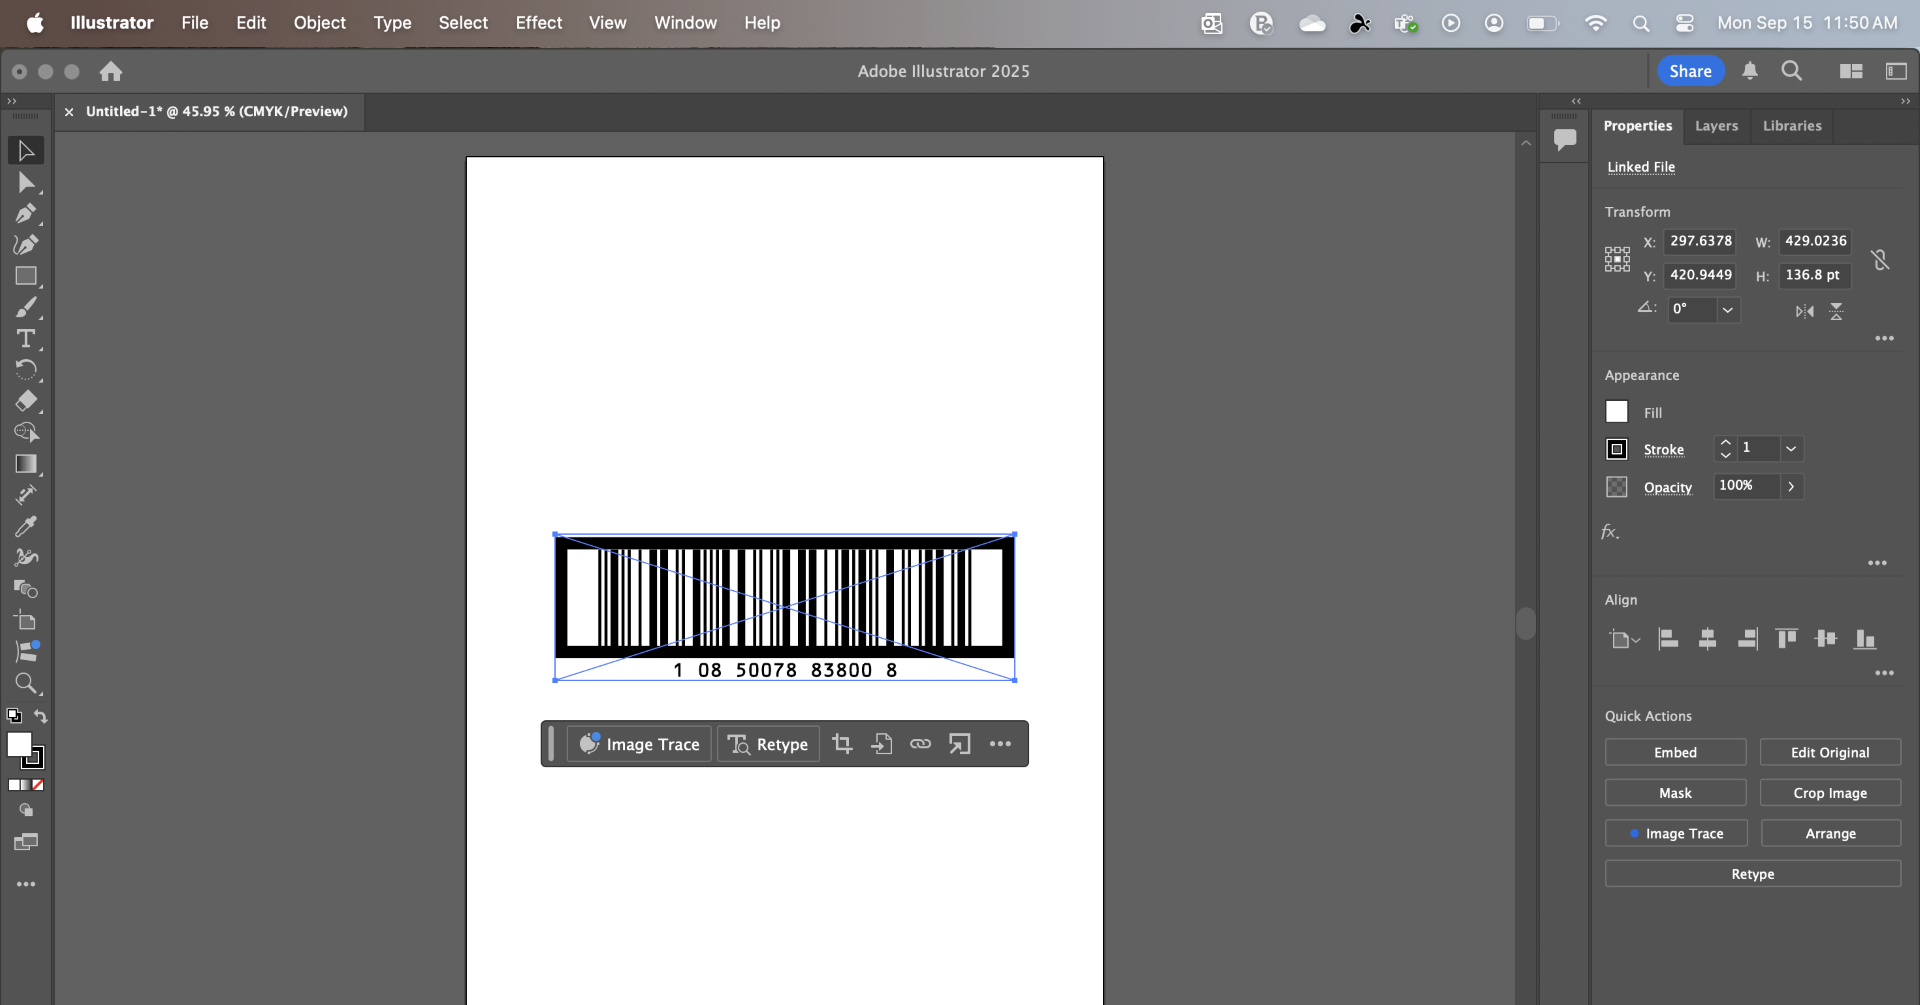Click the crop image icon in contextual bar
The width and height of the screenshot is (1920, 1005).
(842, 744)
